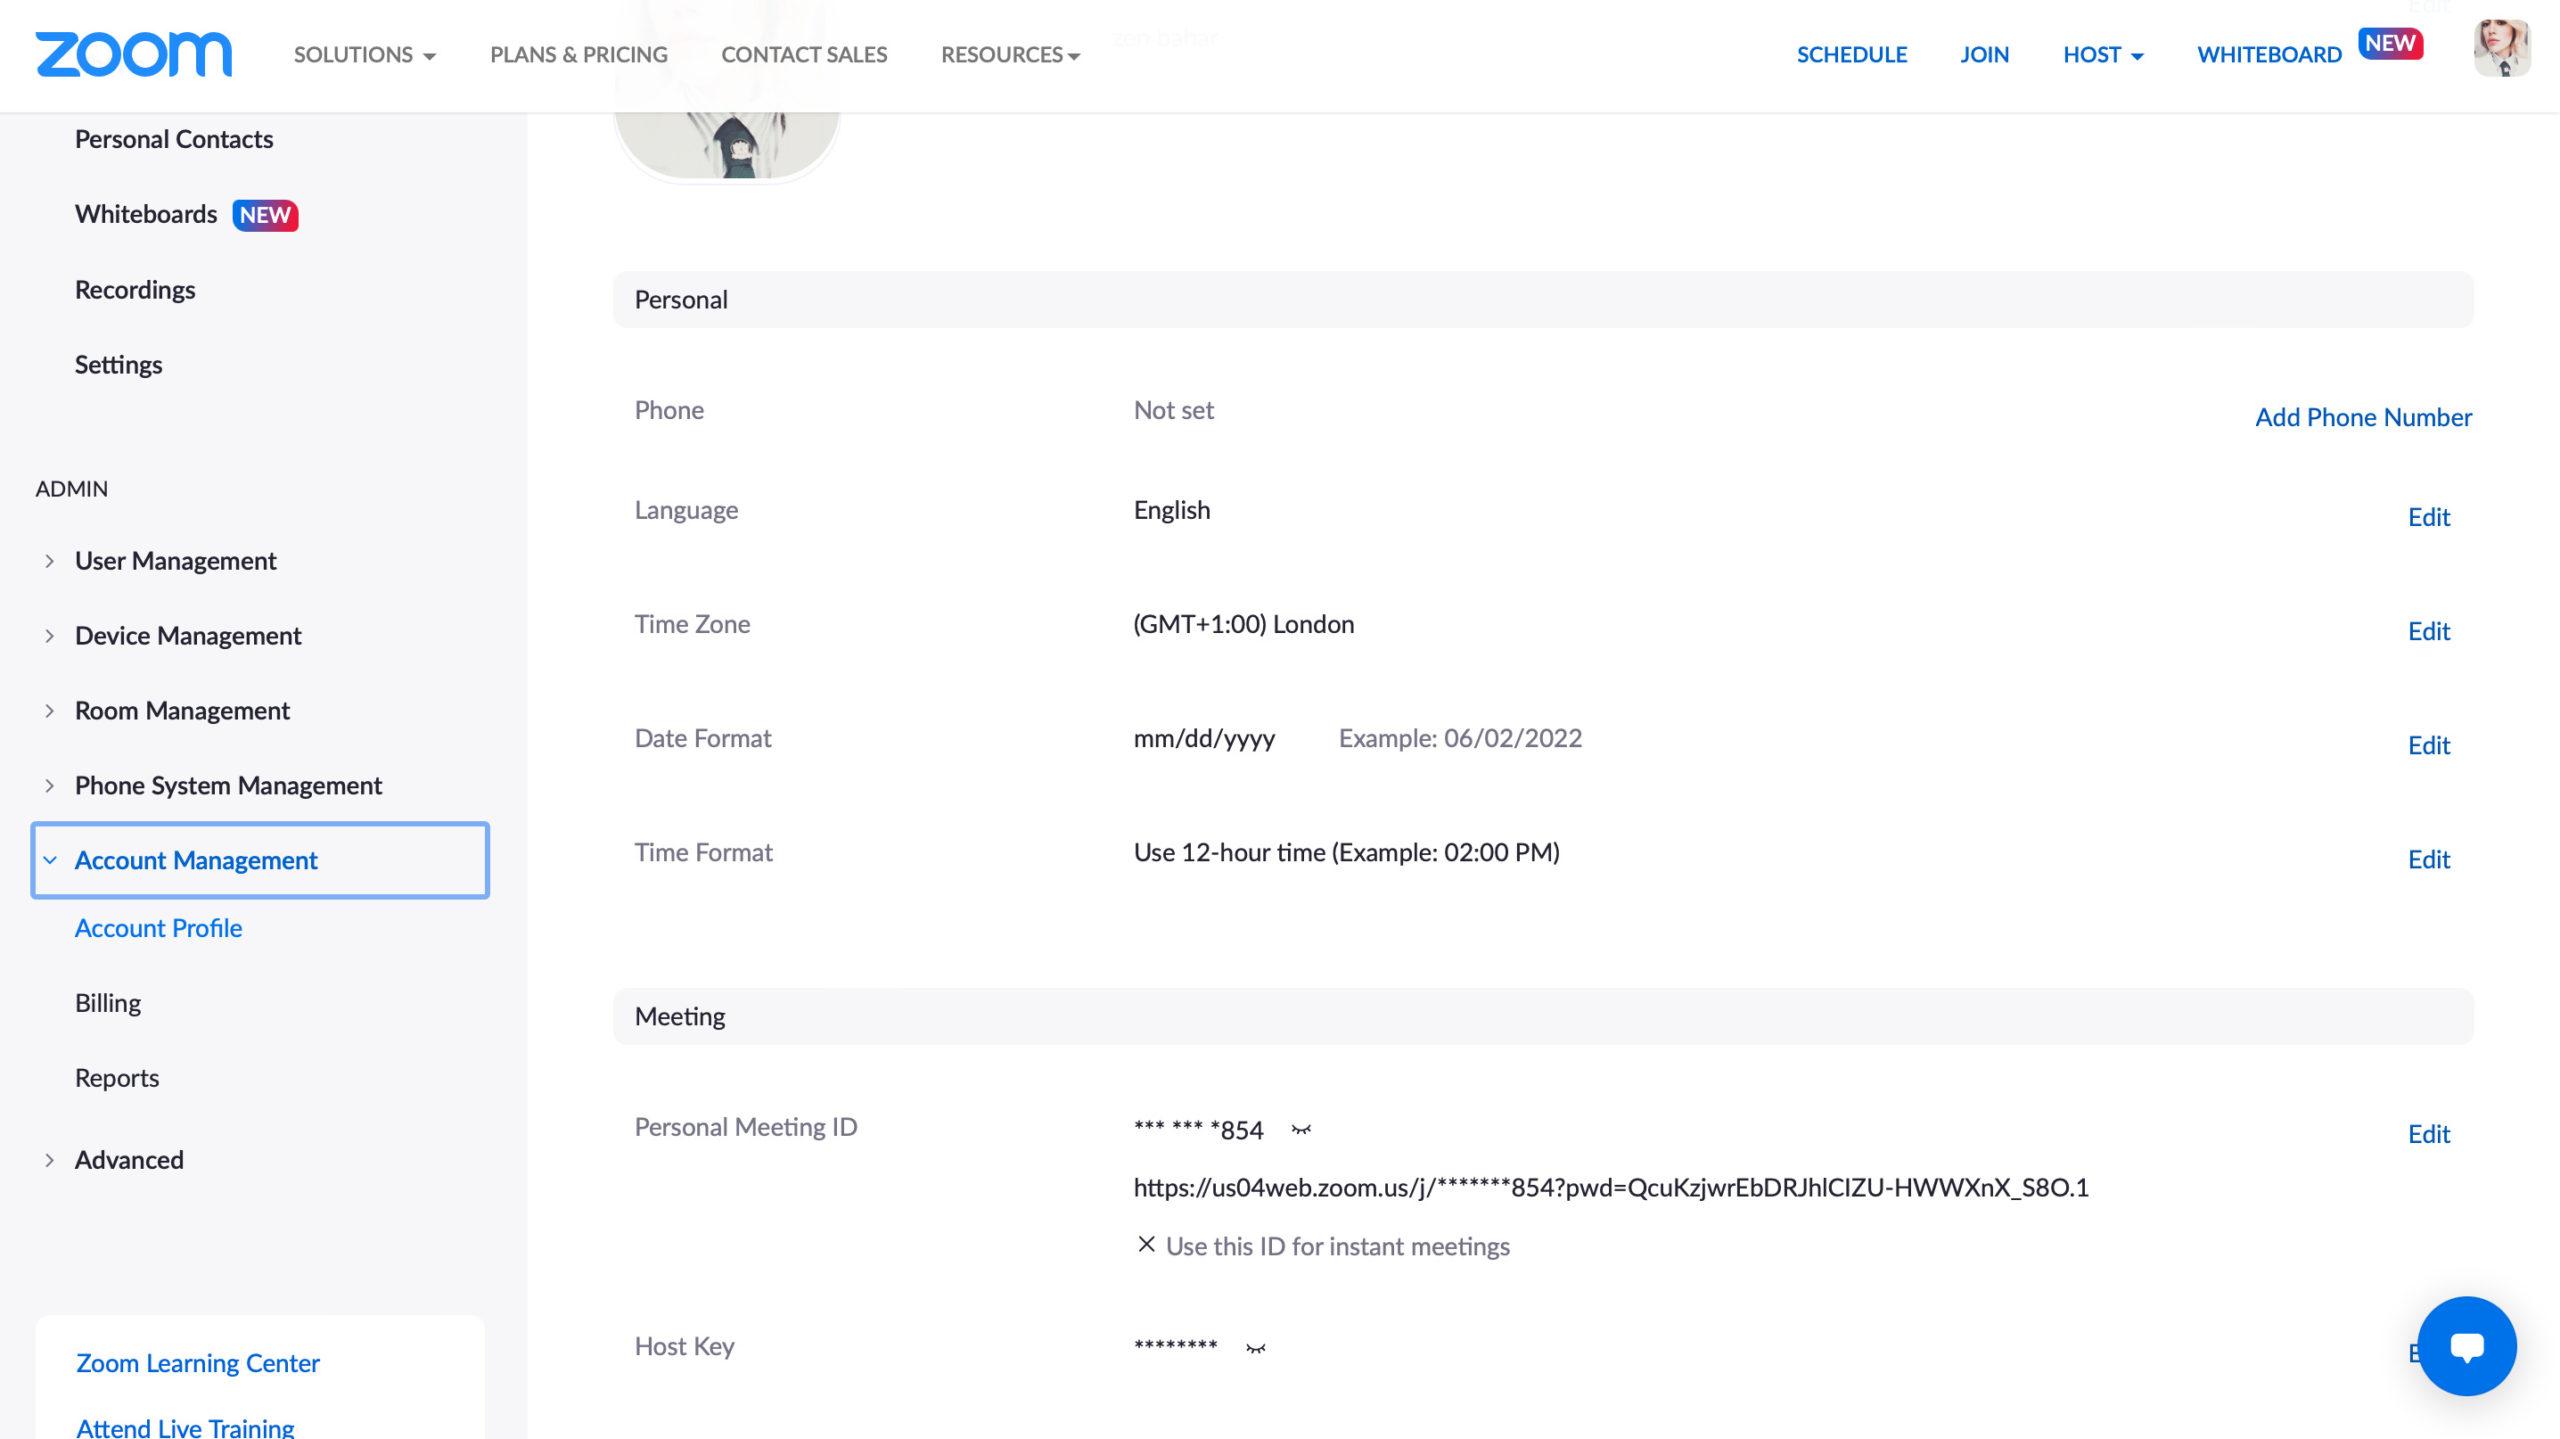Click the 'Use this ID for instant meetings' text

pos(1337,1247)
